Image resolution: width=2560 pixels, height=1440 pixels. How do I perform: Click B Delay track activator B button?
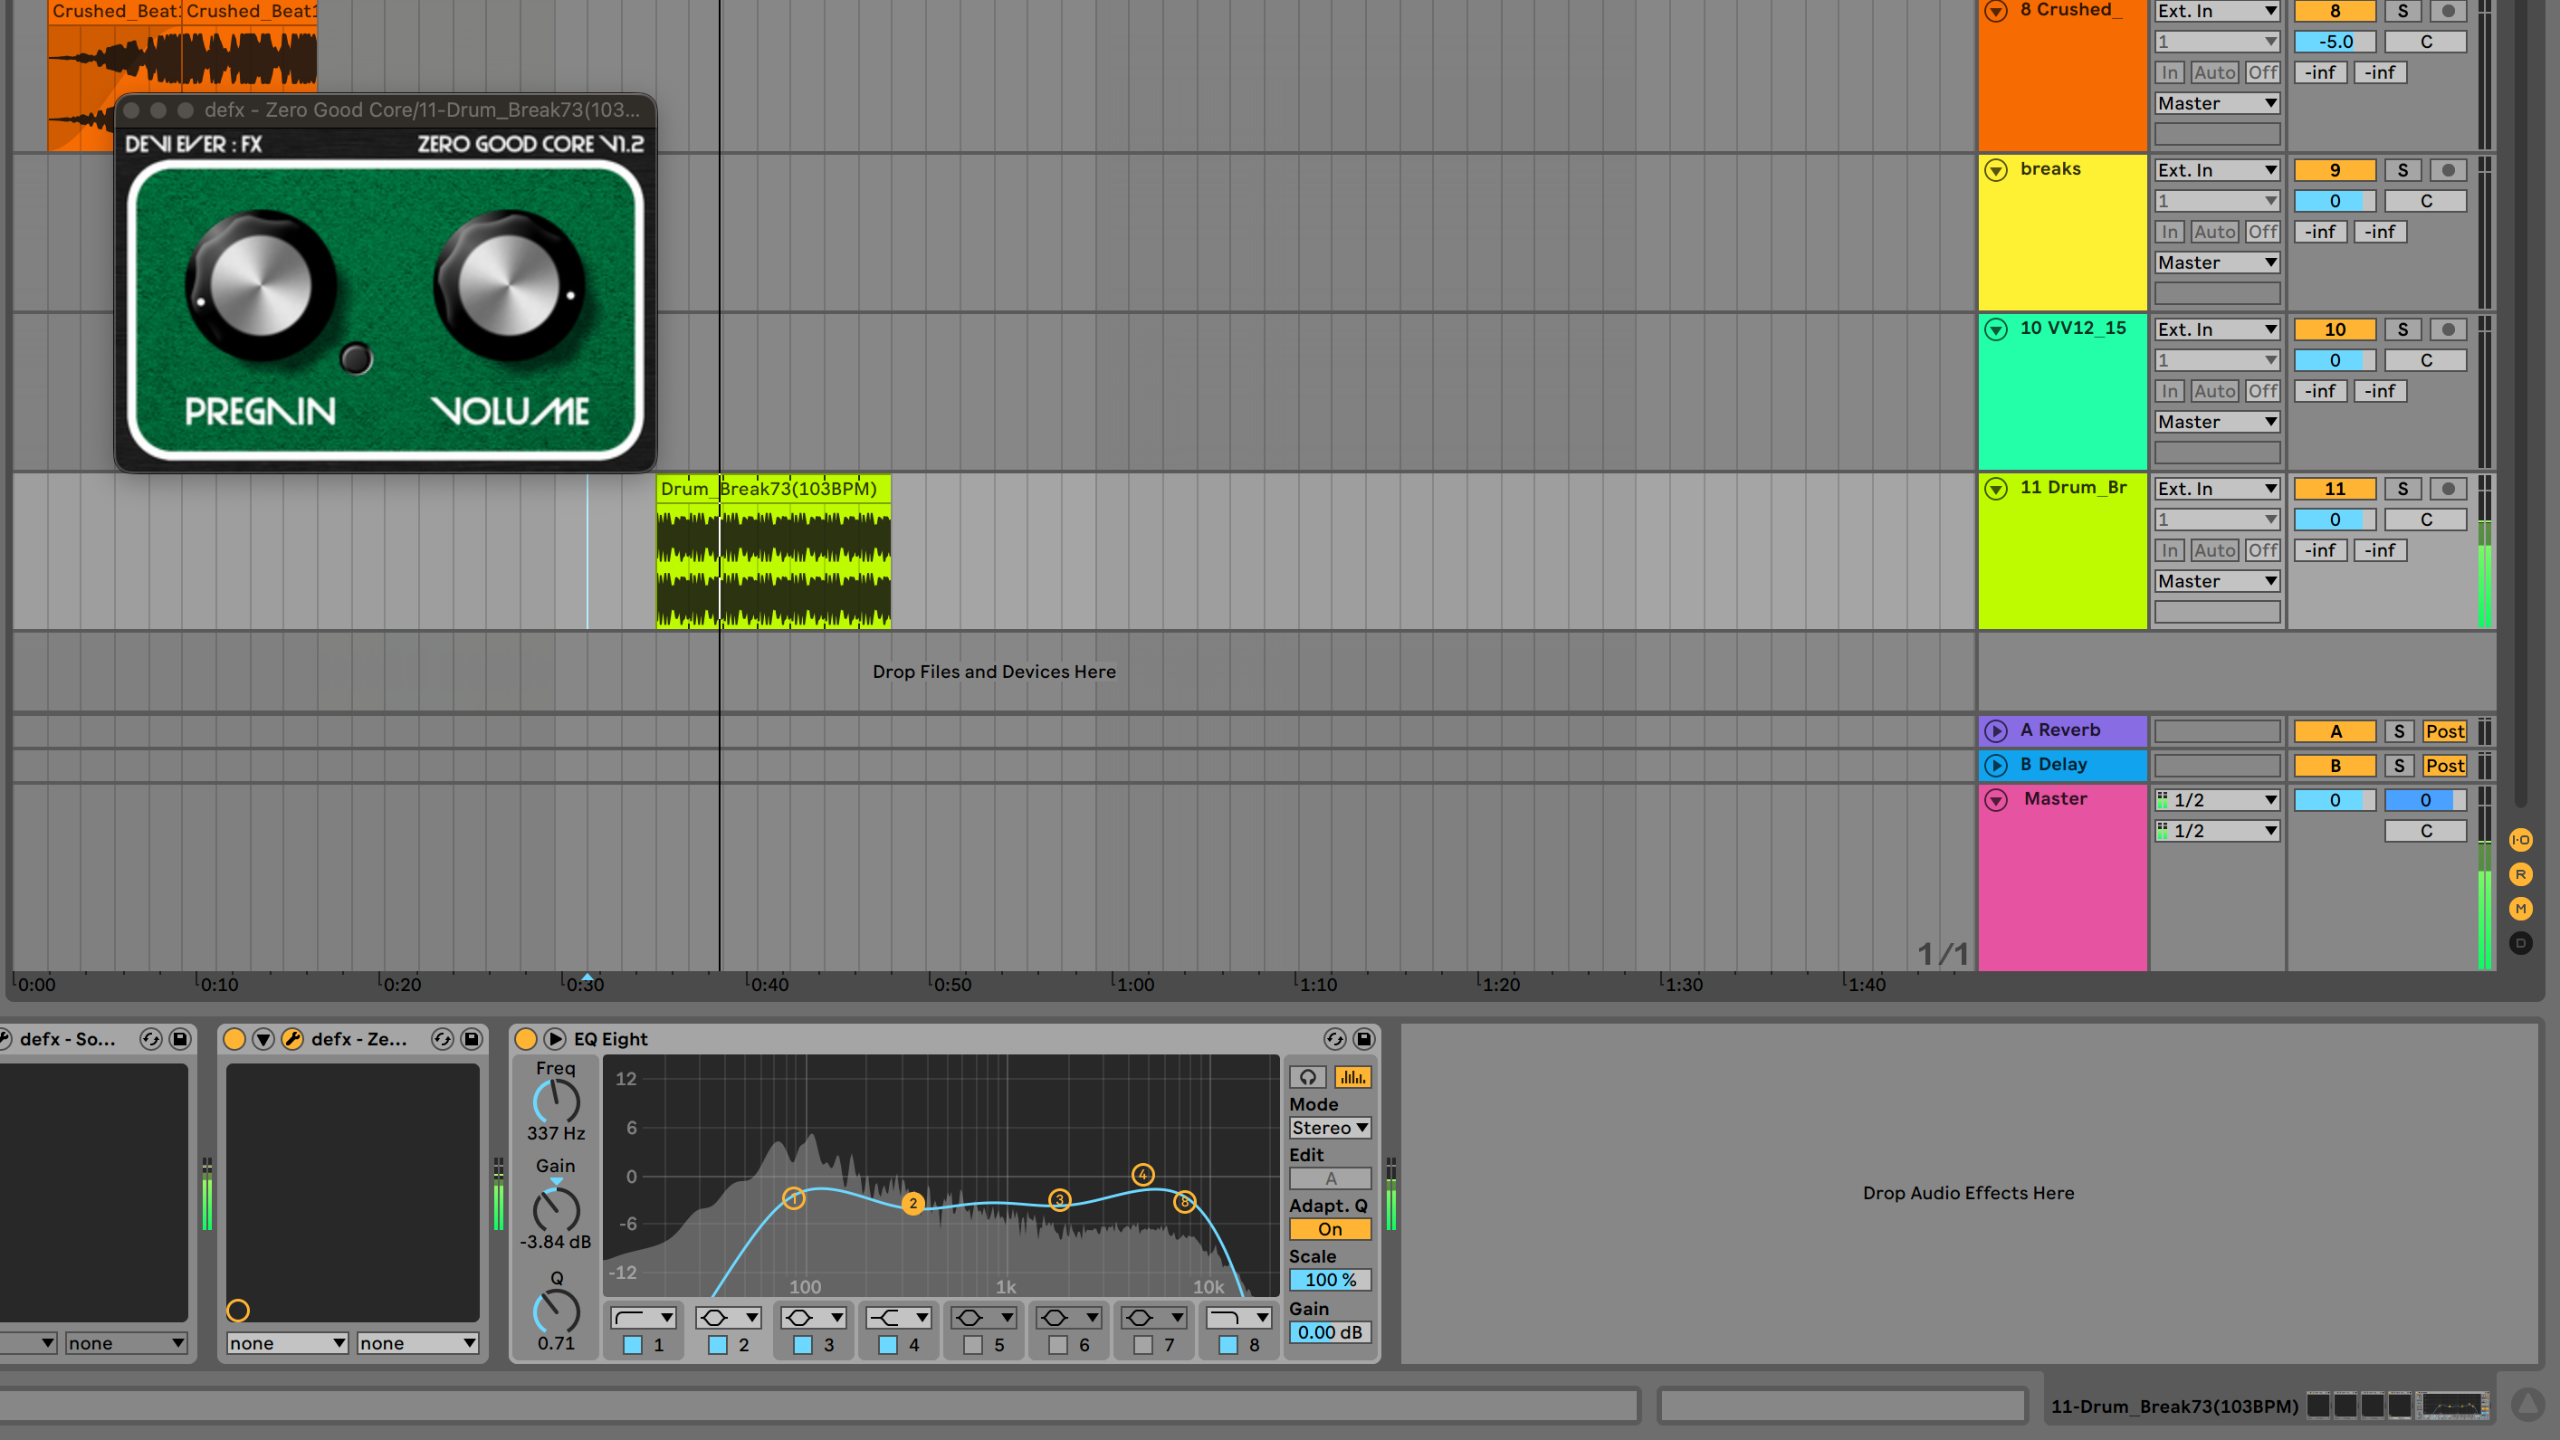point(2335,766)
